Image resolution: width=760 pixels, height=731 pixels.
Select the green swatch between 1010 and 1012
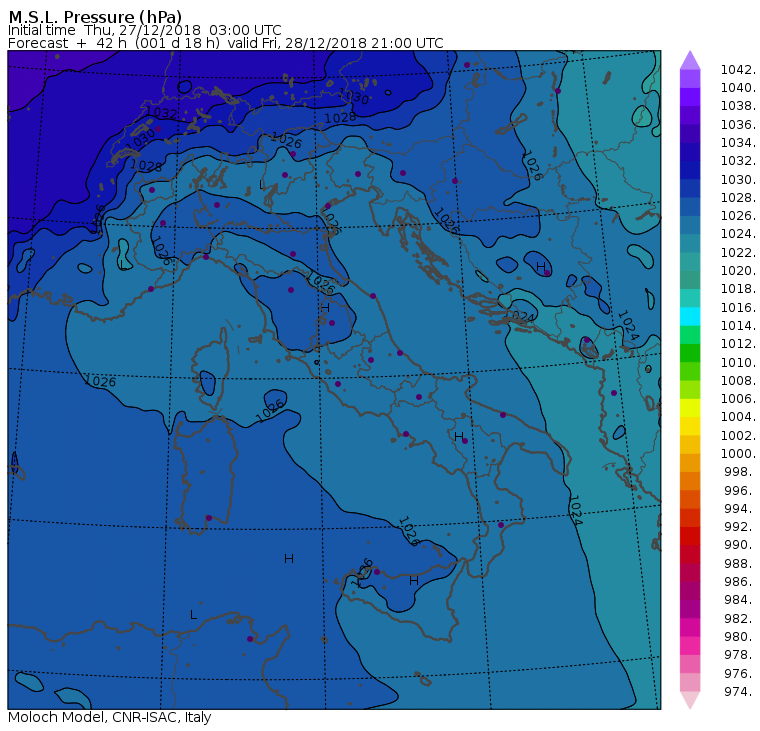(690, 353)
